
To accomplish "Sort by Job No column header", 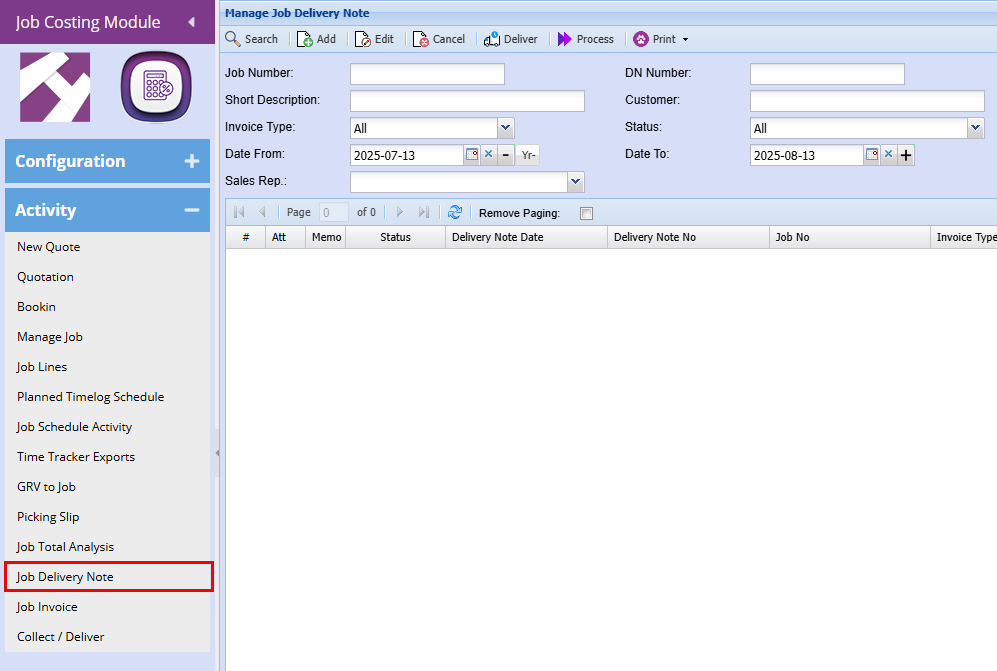I will point(850,237).
